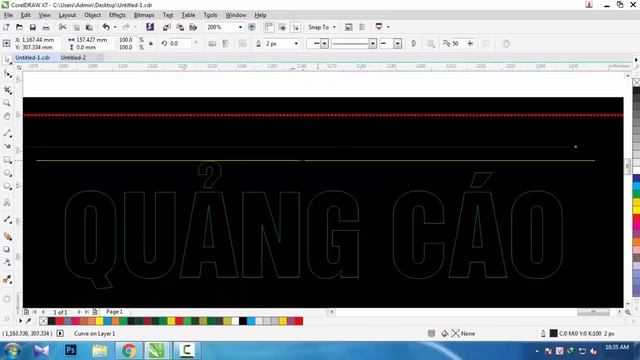Click the Page 1 tab

click(x=114, y=311)
